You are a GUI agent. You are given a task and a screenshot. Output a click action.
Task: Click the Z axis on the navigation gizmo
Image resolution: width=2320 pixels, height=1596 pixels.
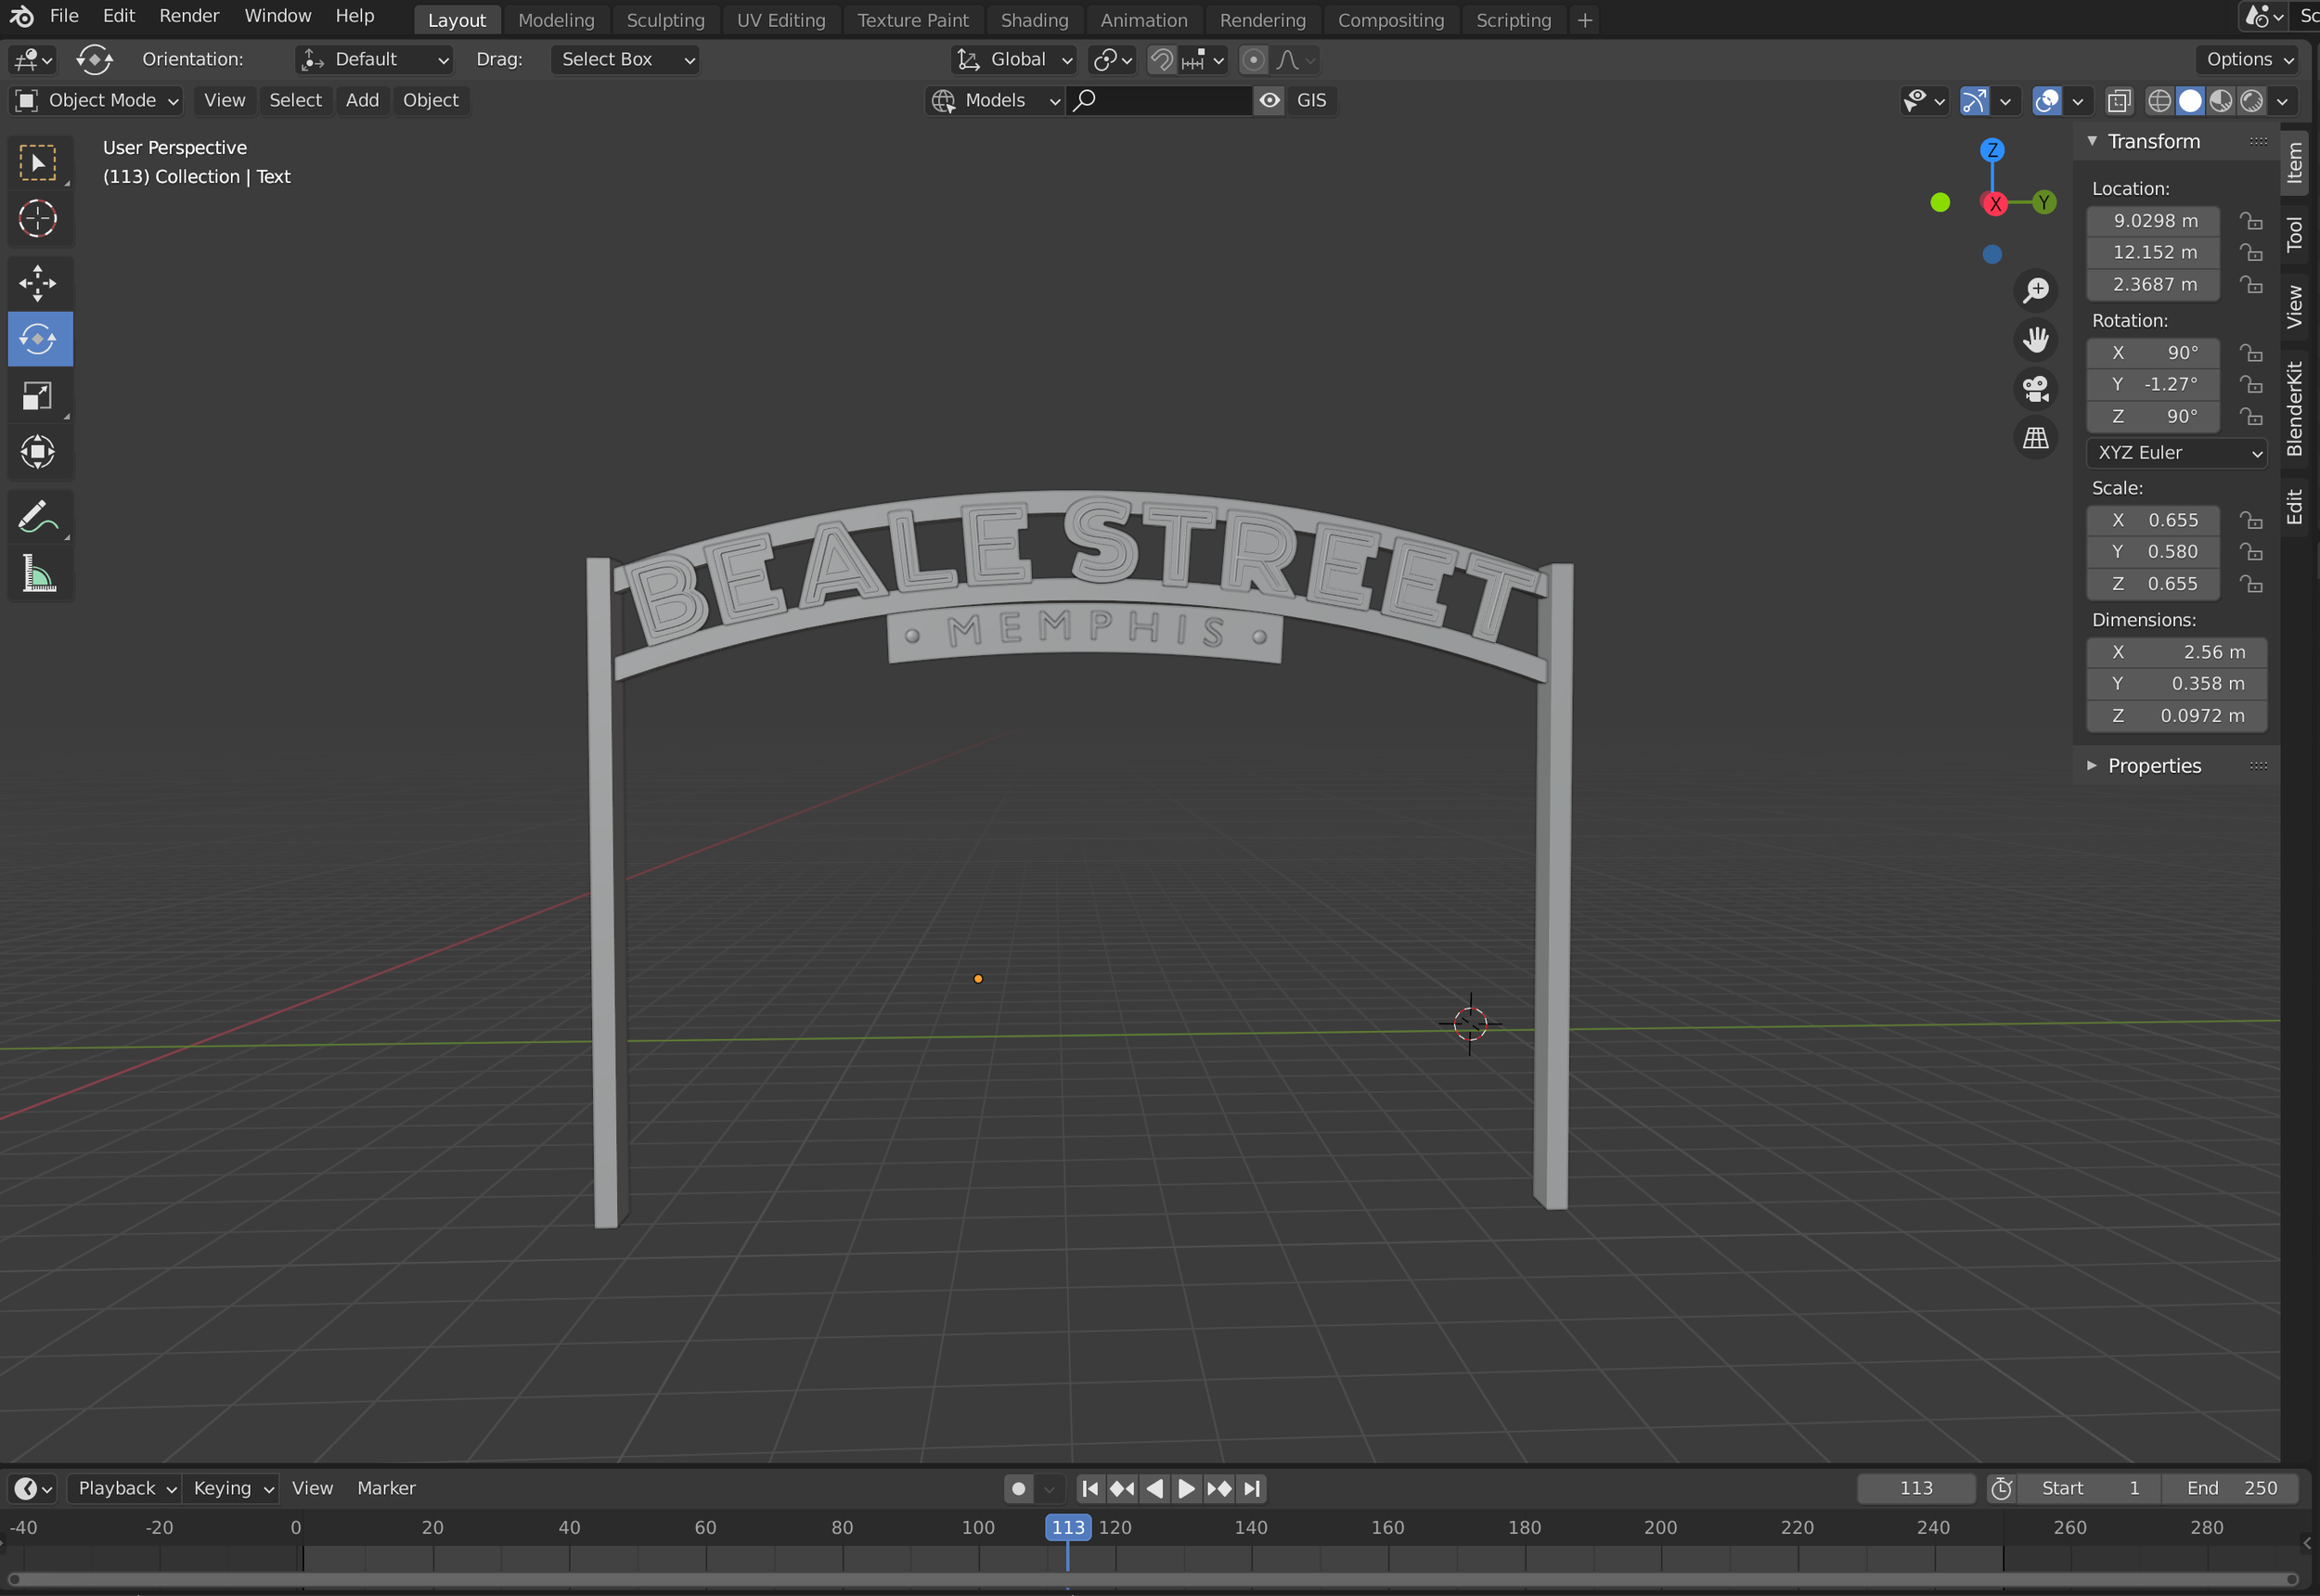[x=1993, y=150]
